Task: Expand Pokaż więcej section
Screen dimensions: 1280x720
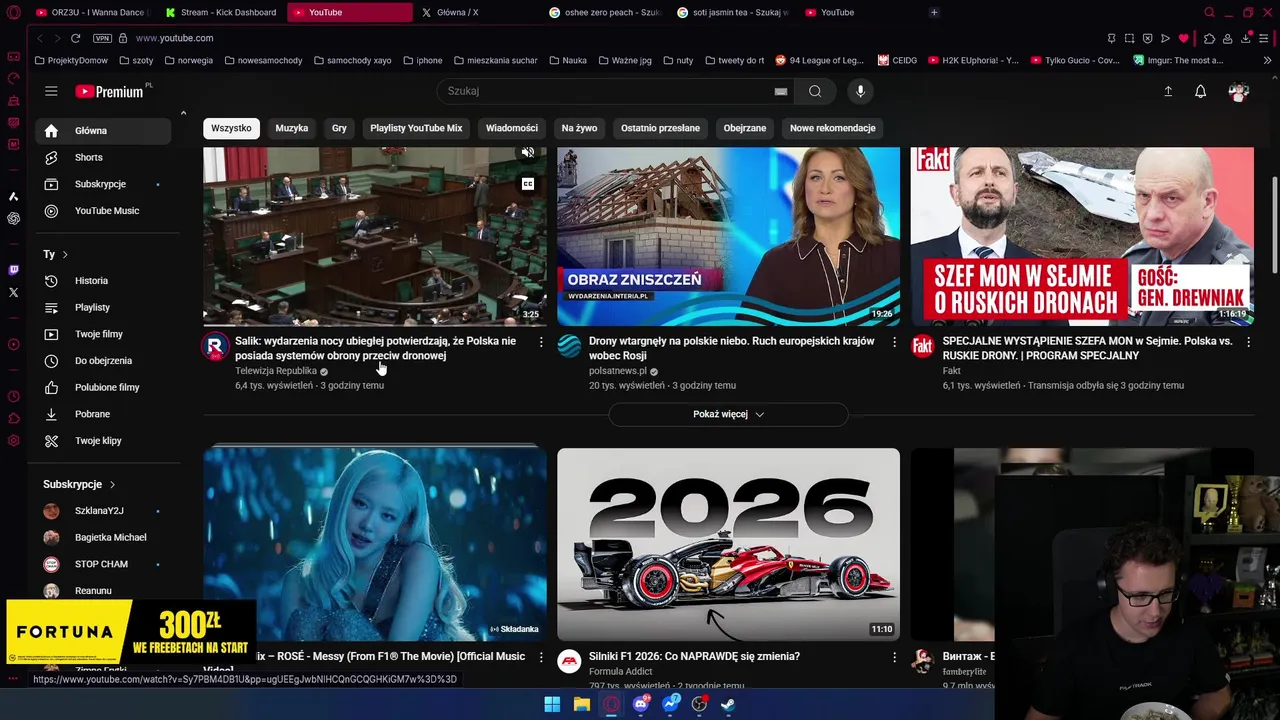Action: coord(728,414)
